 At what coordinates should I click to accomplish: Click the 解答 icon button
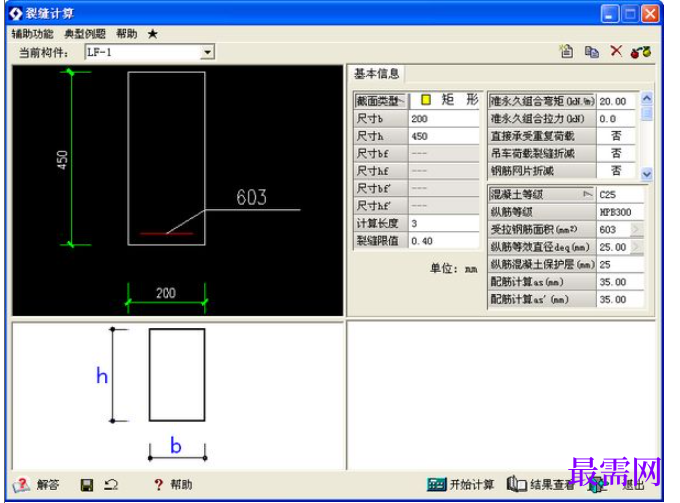(x=36, y=484)
